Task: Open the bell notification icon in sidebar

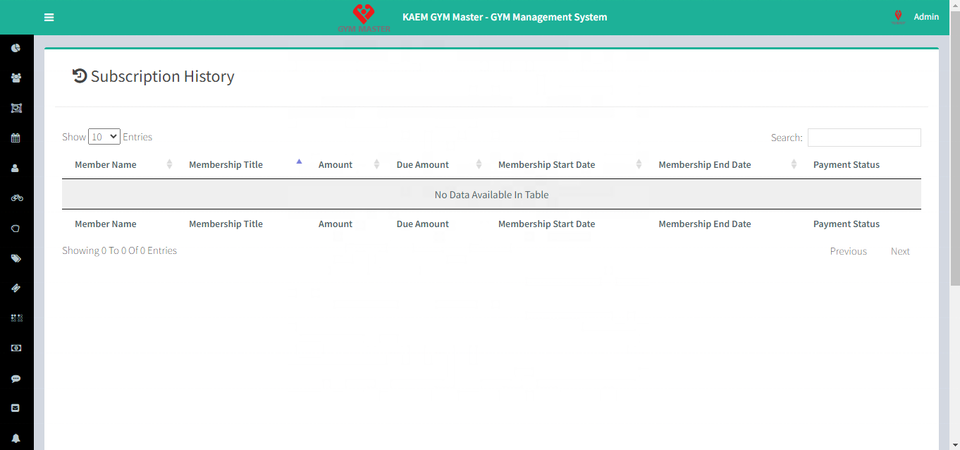Action: pos(16,439)
